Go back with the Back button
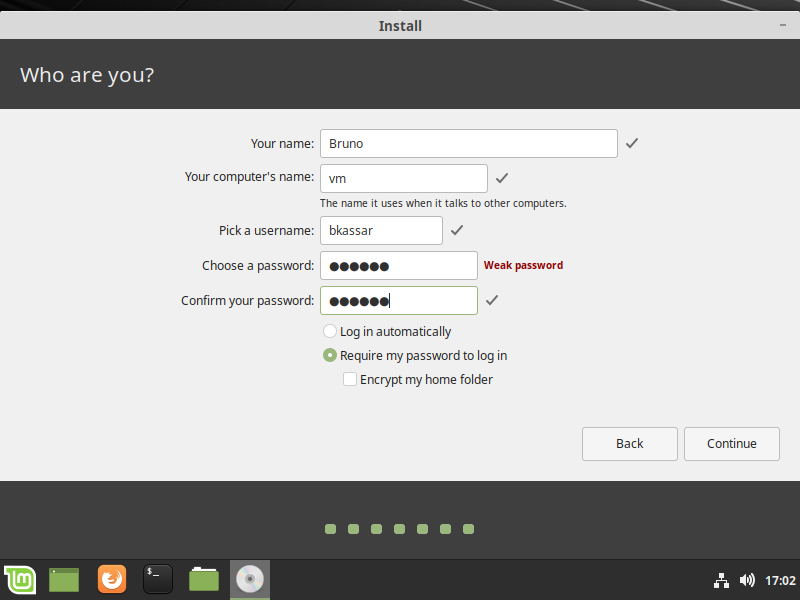800x600 pixels. pos(630,444)
